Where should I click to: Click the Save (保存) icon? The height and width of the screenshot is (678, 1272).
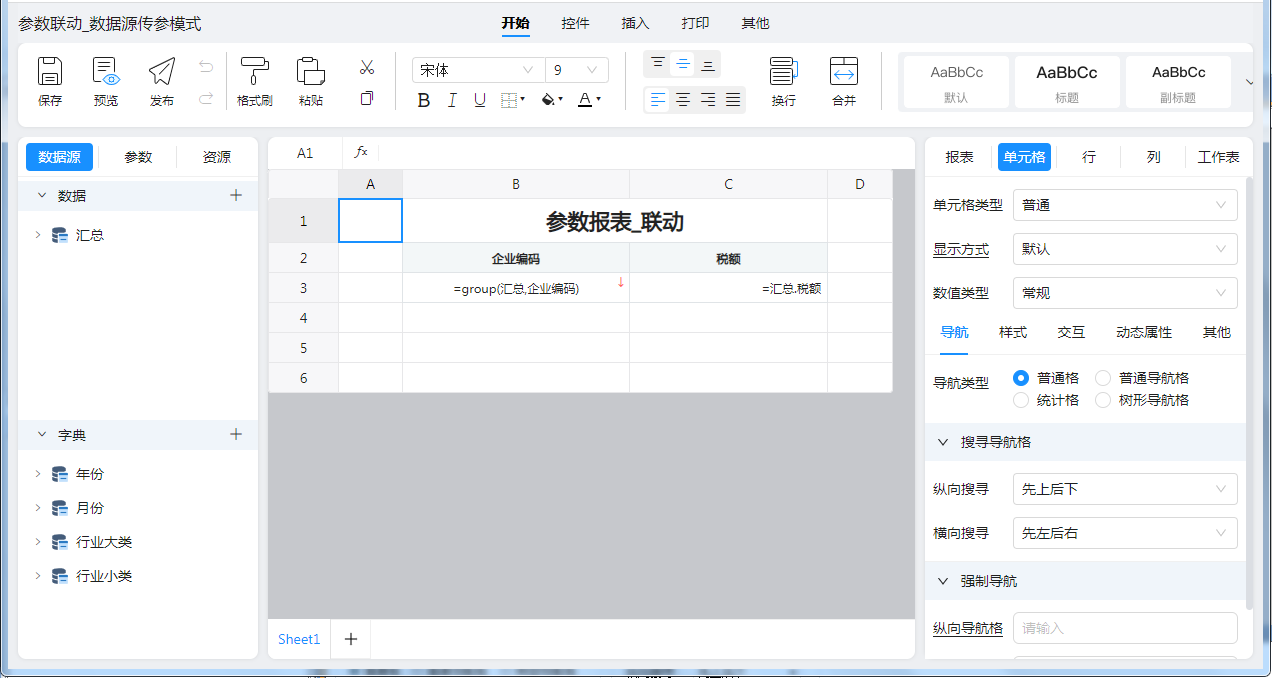(x=50, y=73)
